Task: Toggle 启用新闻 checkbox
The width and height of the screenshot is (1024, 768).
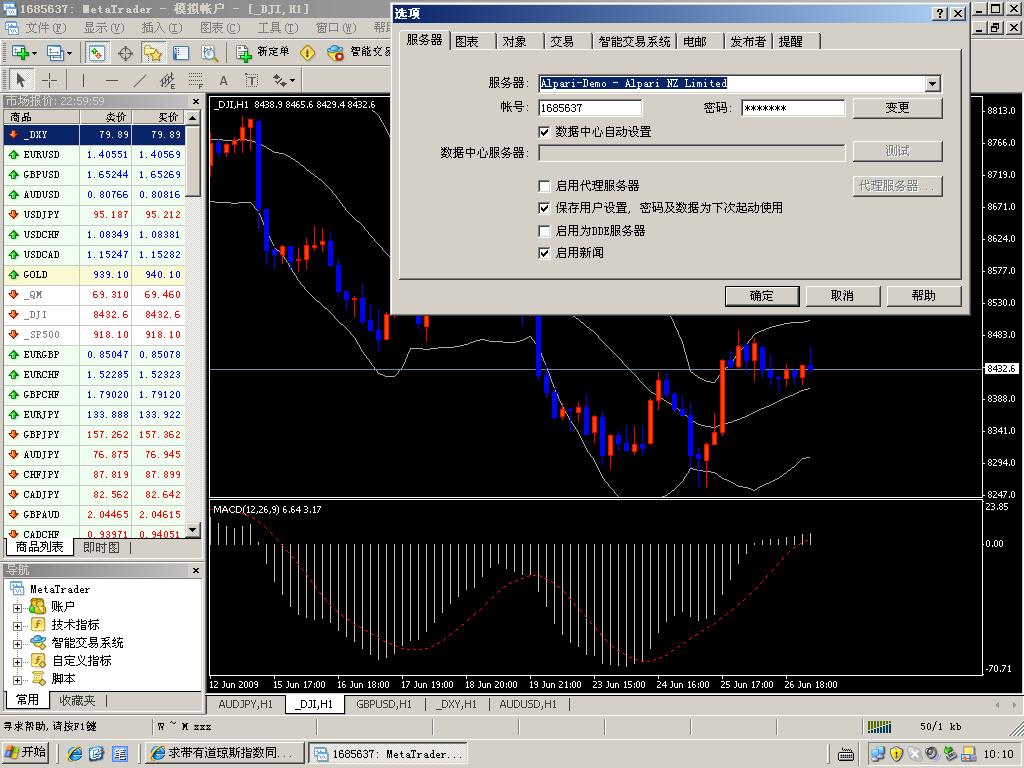Action: [543, 253]
